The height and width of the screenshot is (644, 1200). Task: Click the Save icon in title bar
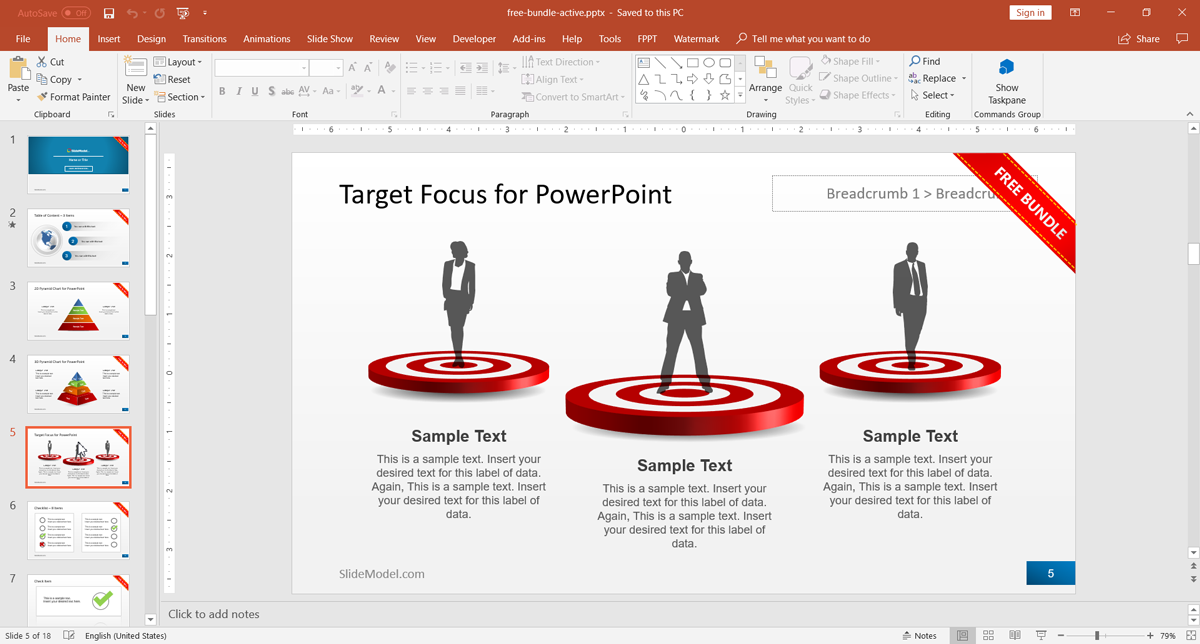[x=109, y=13]
